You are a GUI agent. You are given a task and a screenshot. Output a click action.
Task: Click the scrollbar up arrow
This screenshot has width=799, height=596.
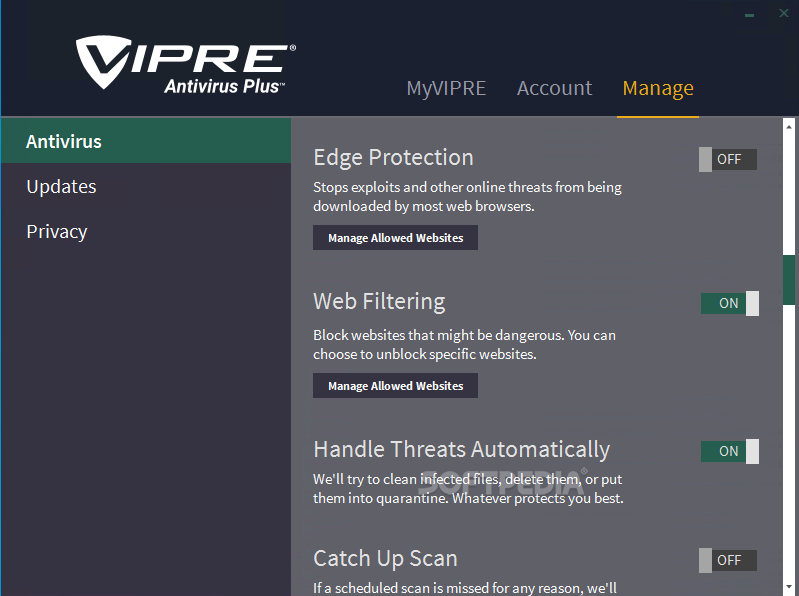[x=789, y=126]
